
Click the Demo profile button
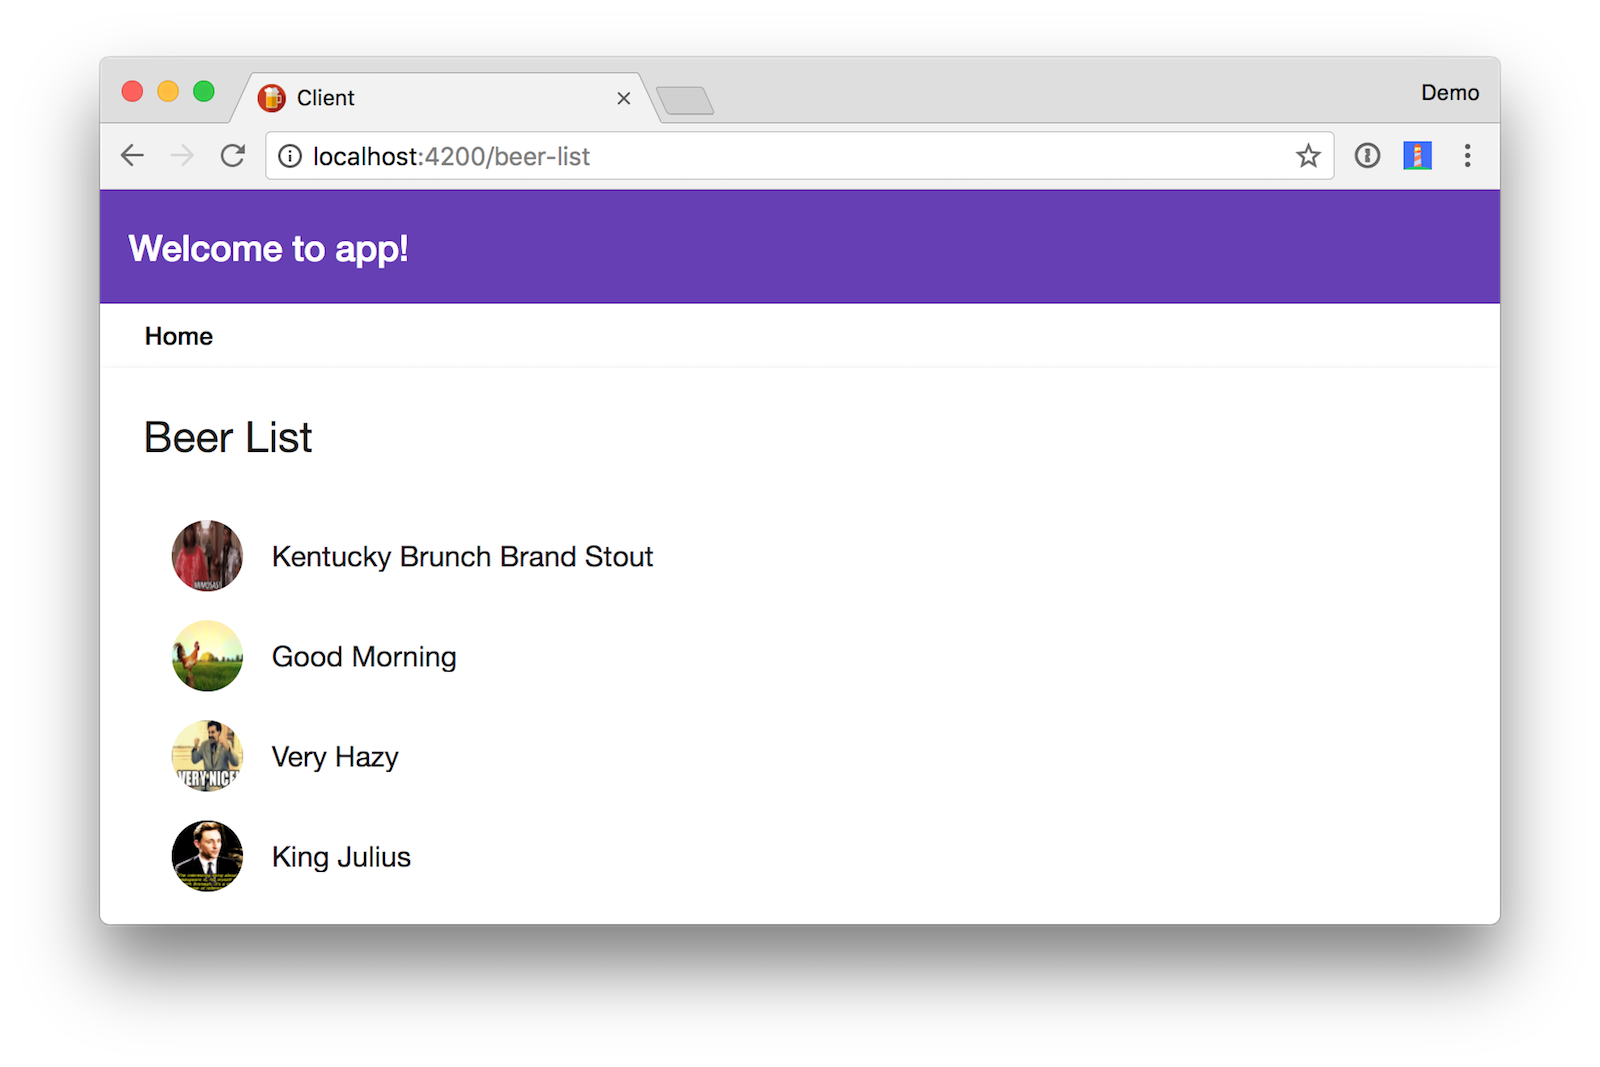point(1449,93)
